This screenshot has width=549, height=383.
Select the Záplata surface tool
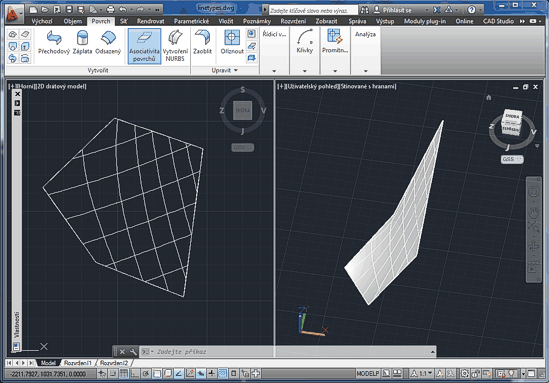coord(82,42)
